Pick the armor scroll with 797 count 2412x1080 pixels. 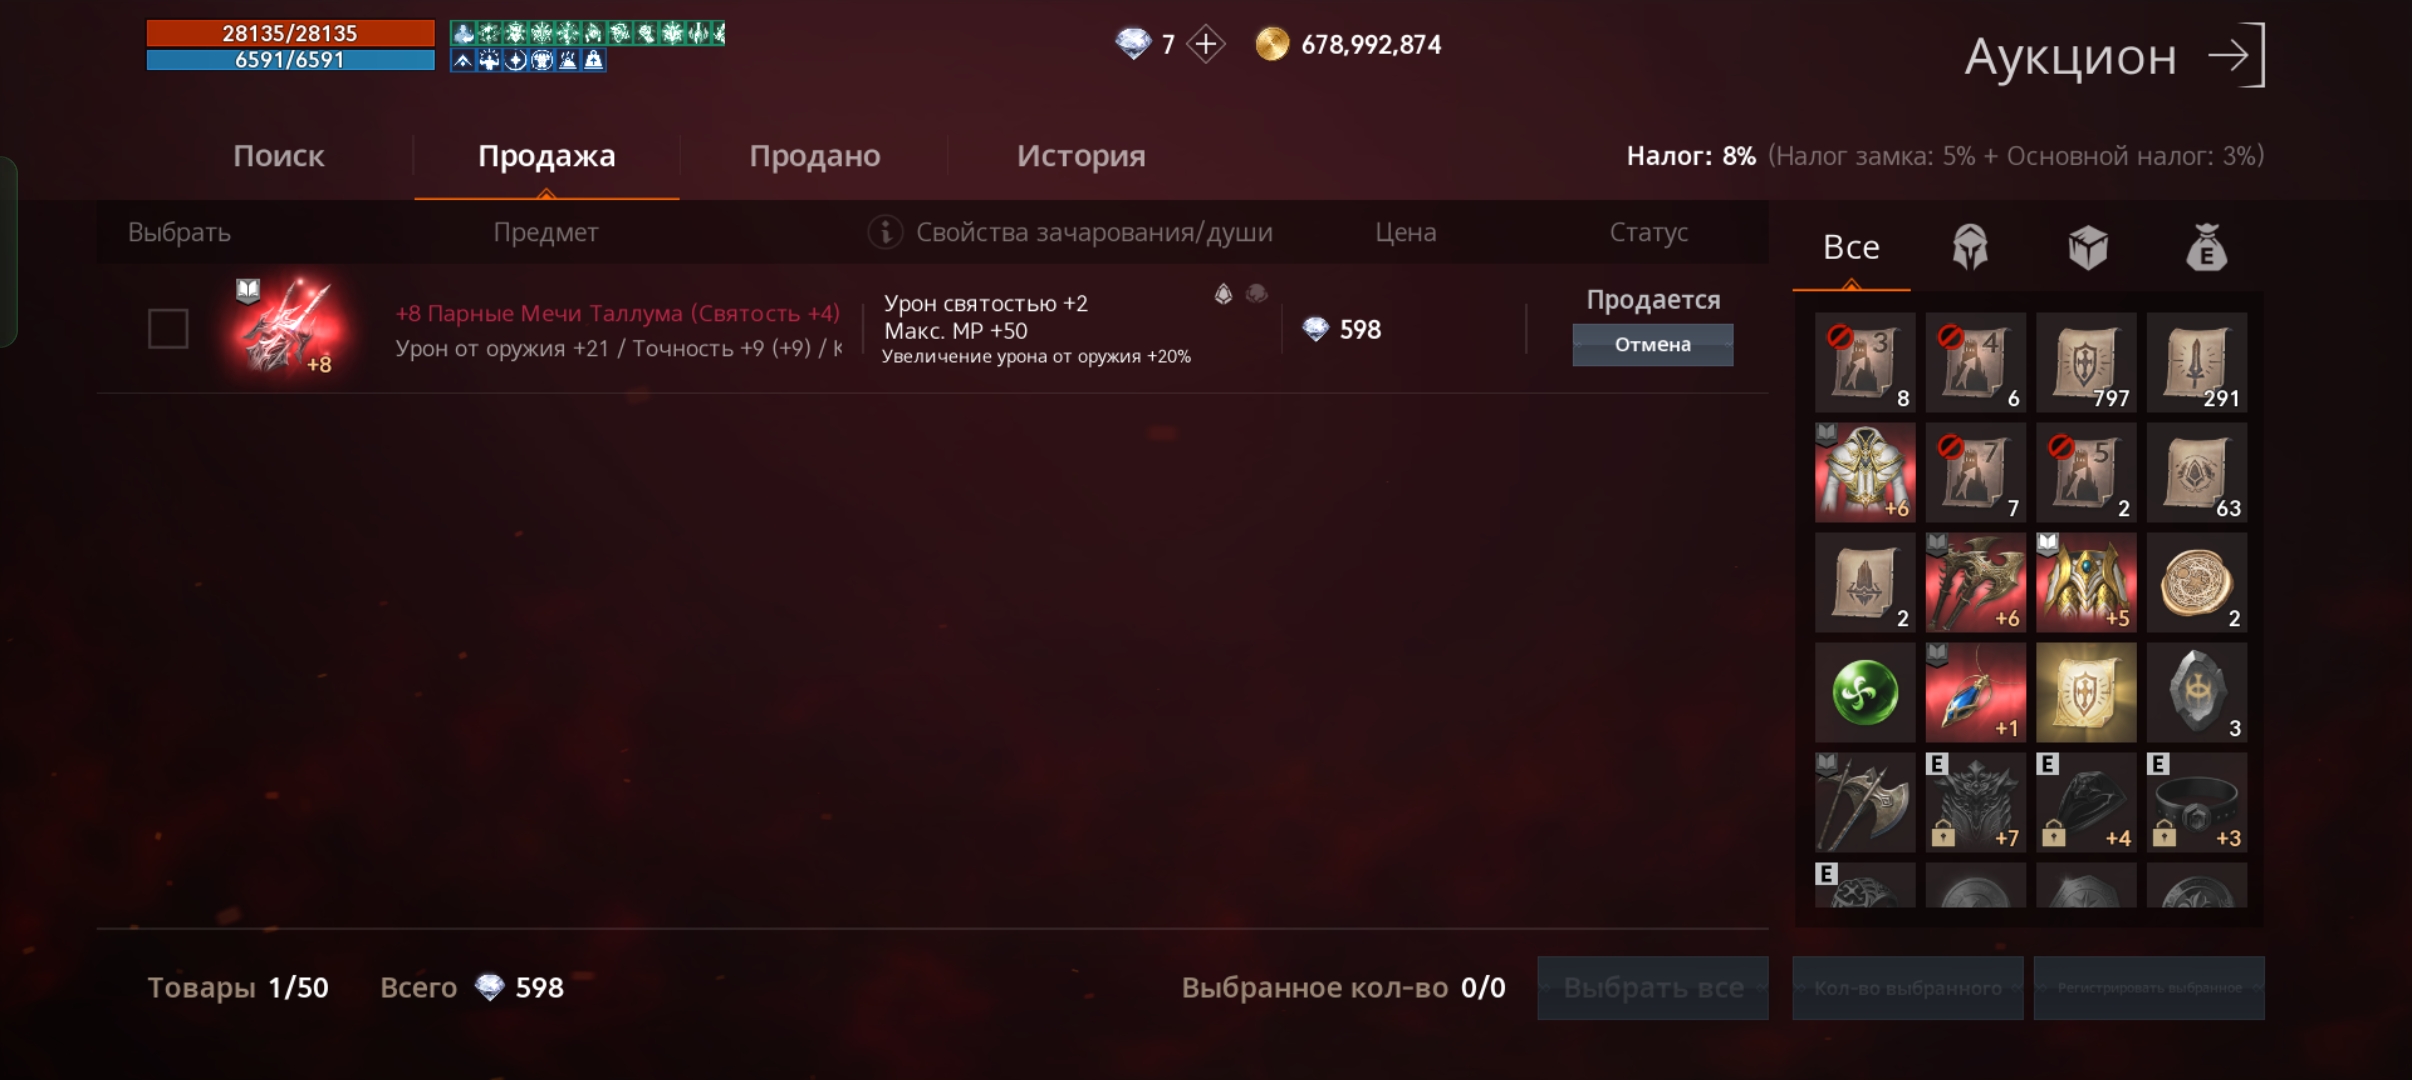(2086, 362)
